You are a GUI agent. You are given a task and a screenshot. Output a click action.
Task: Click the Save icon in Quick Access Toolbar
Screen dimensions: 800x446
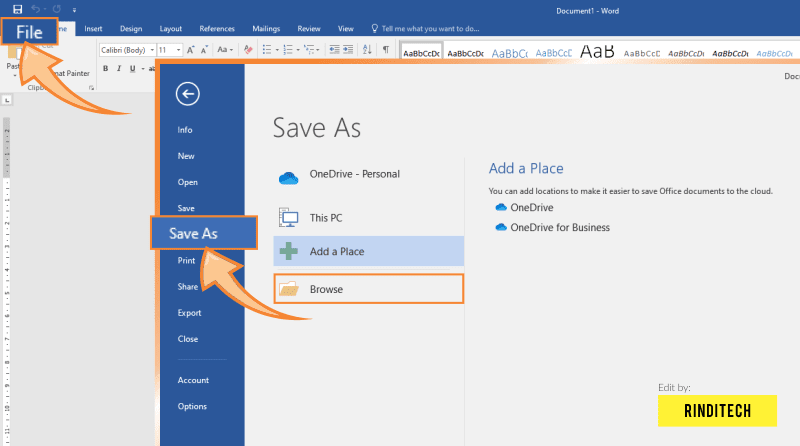(17, 9)
